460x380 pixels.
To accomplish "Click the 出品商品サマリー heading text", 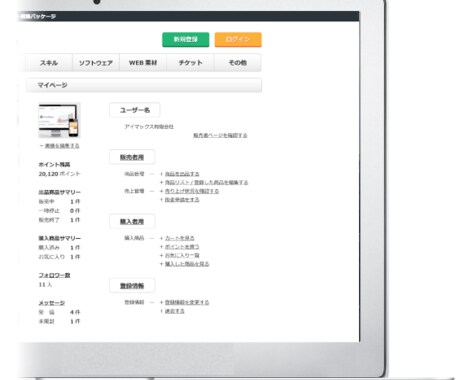I will 59,192.
